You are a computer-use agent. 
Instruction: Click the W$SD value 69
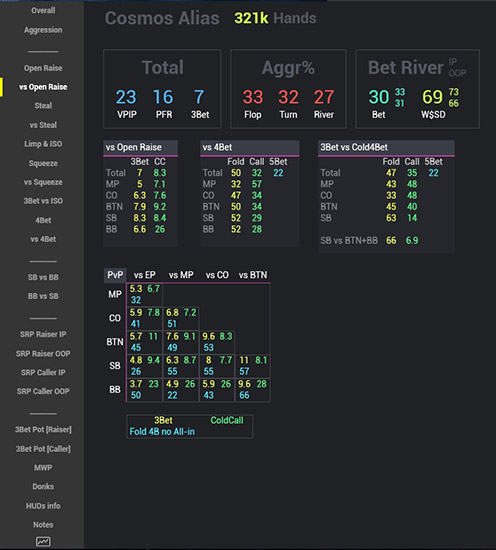coord(433,97)
